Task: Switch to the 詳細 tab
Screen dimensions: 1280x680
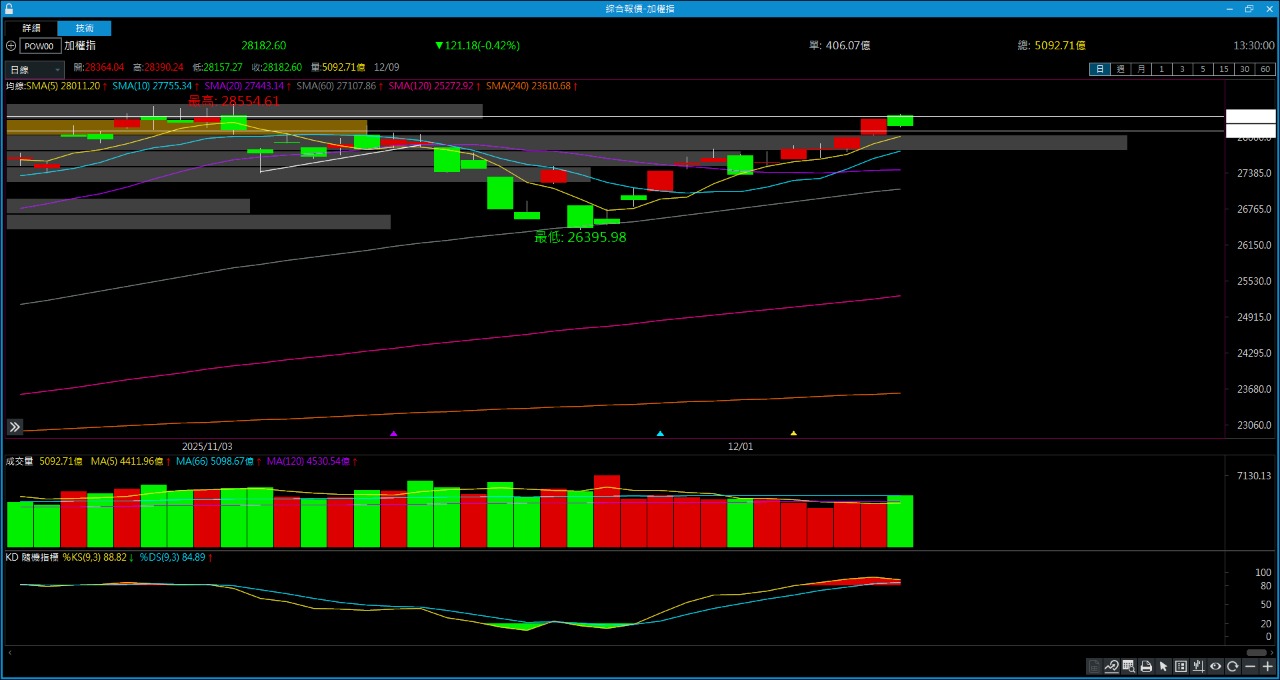Action: point(32,29)
